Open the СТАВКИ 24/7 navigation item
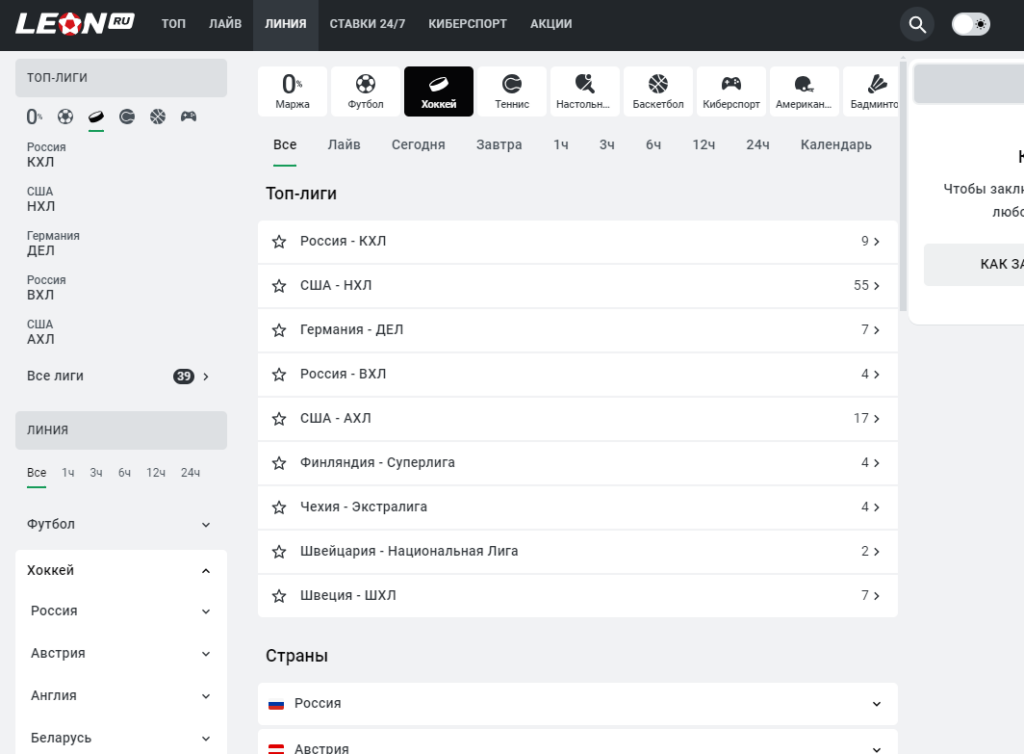1024x754 pixels. click(367, 24)
